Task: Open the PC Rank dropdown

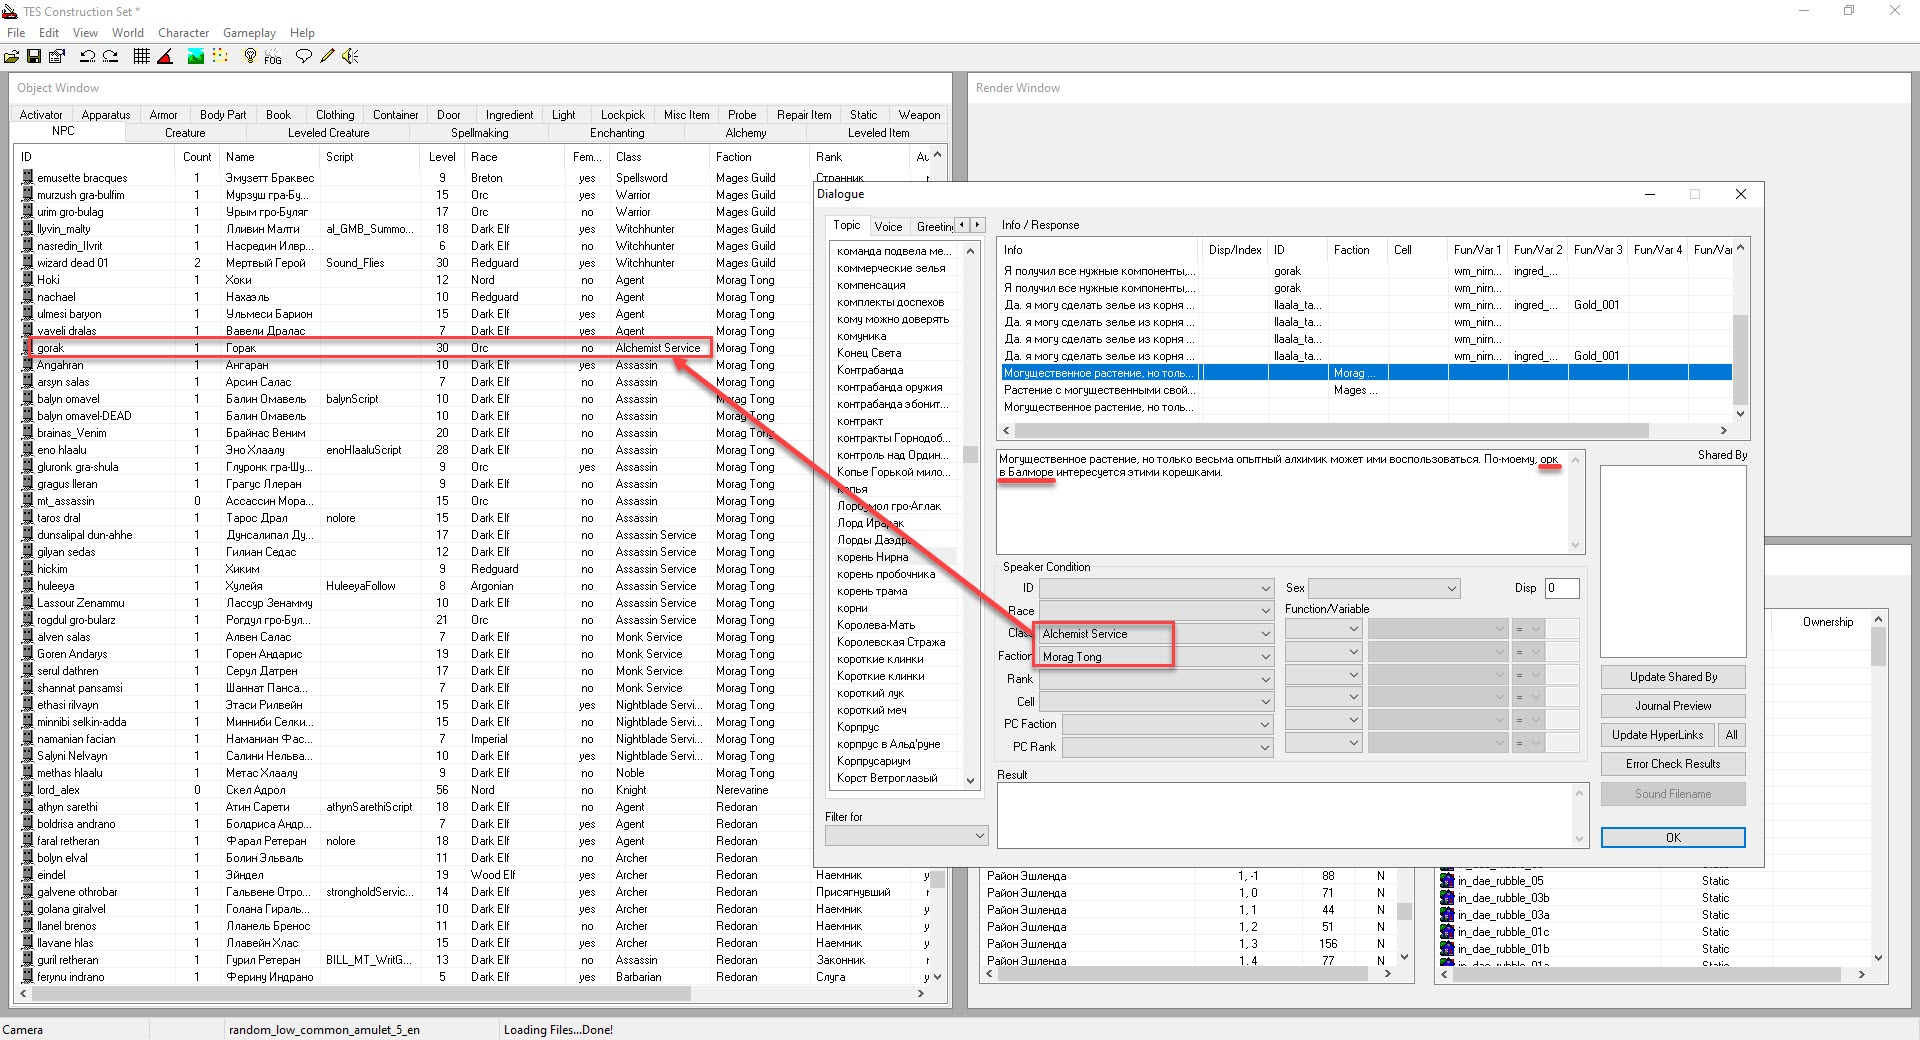Action: [1167, 747]
